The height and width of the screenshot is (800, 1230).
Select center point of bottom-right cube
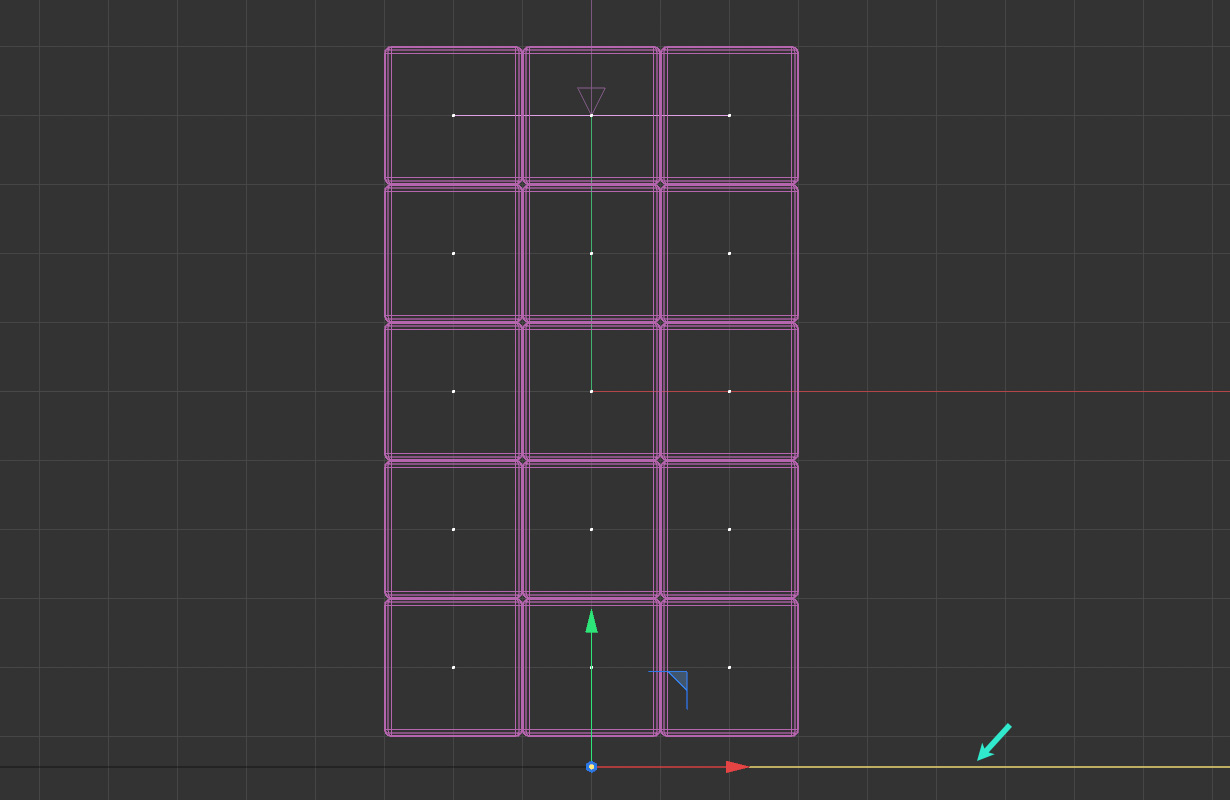(x=729, y=667)
